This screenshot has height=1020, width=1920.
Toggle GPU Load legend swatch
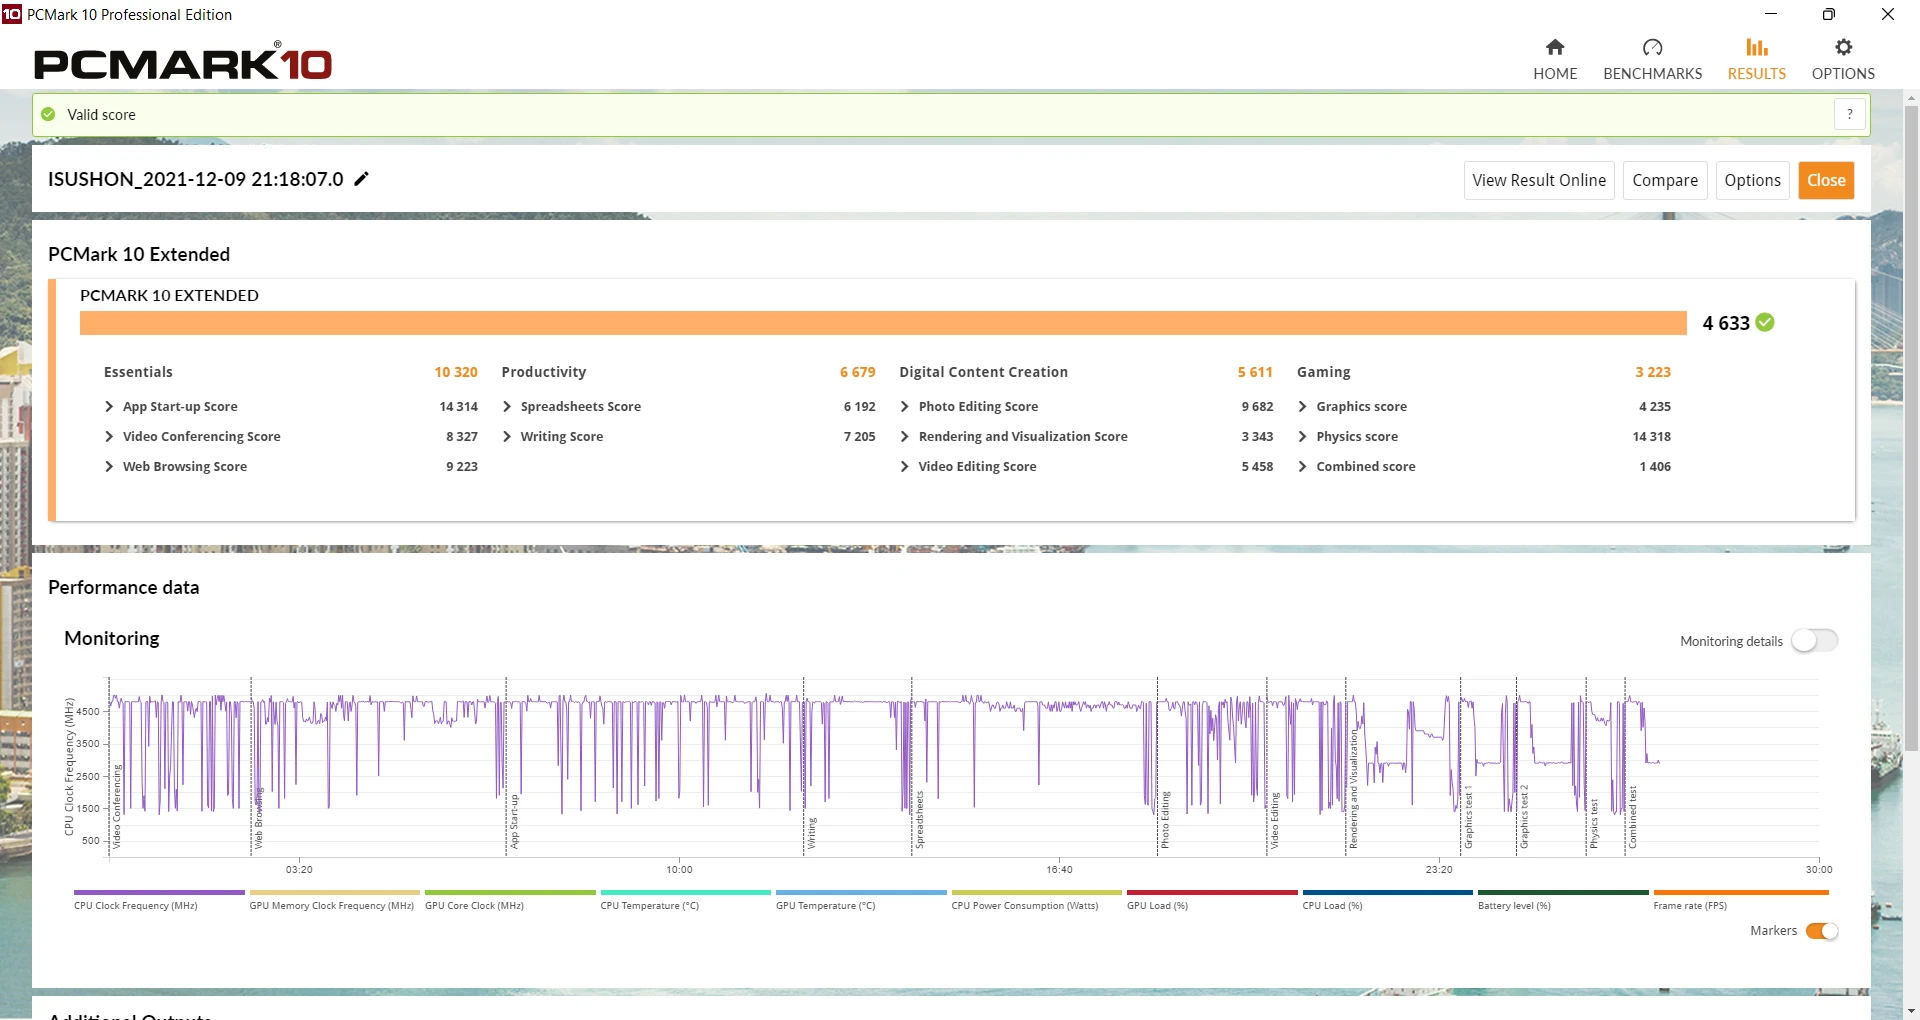(x=1212, y=892)
